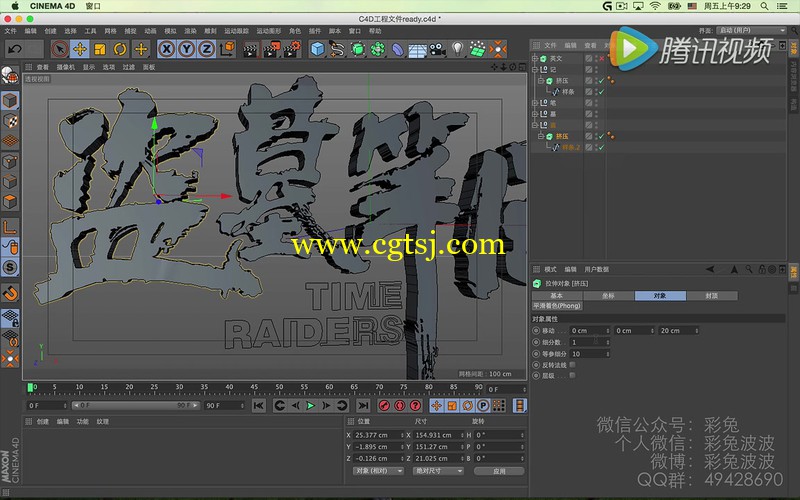Open the viewport 摄像机 menu
Screen dimensions: 800x500
[x=65, y=67]
